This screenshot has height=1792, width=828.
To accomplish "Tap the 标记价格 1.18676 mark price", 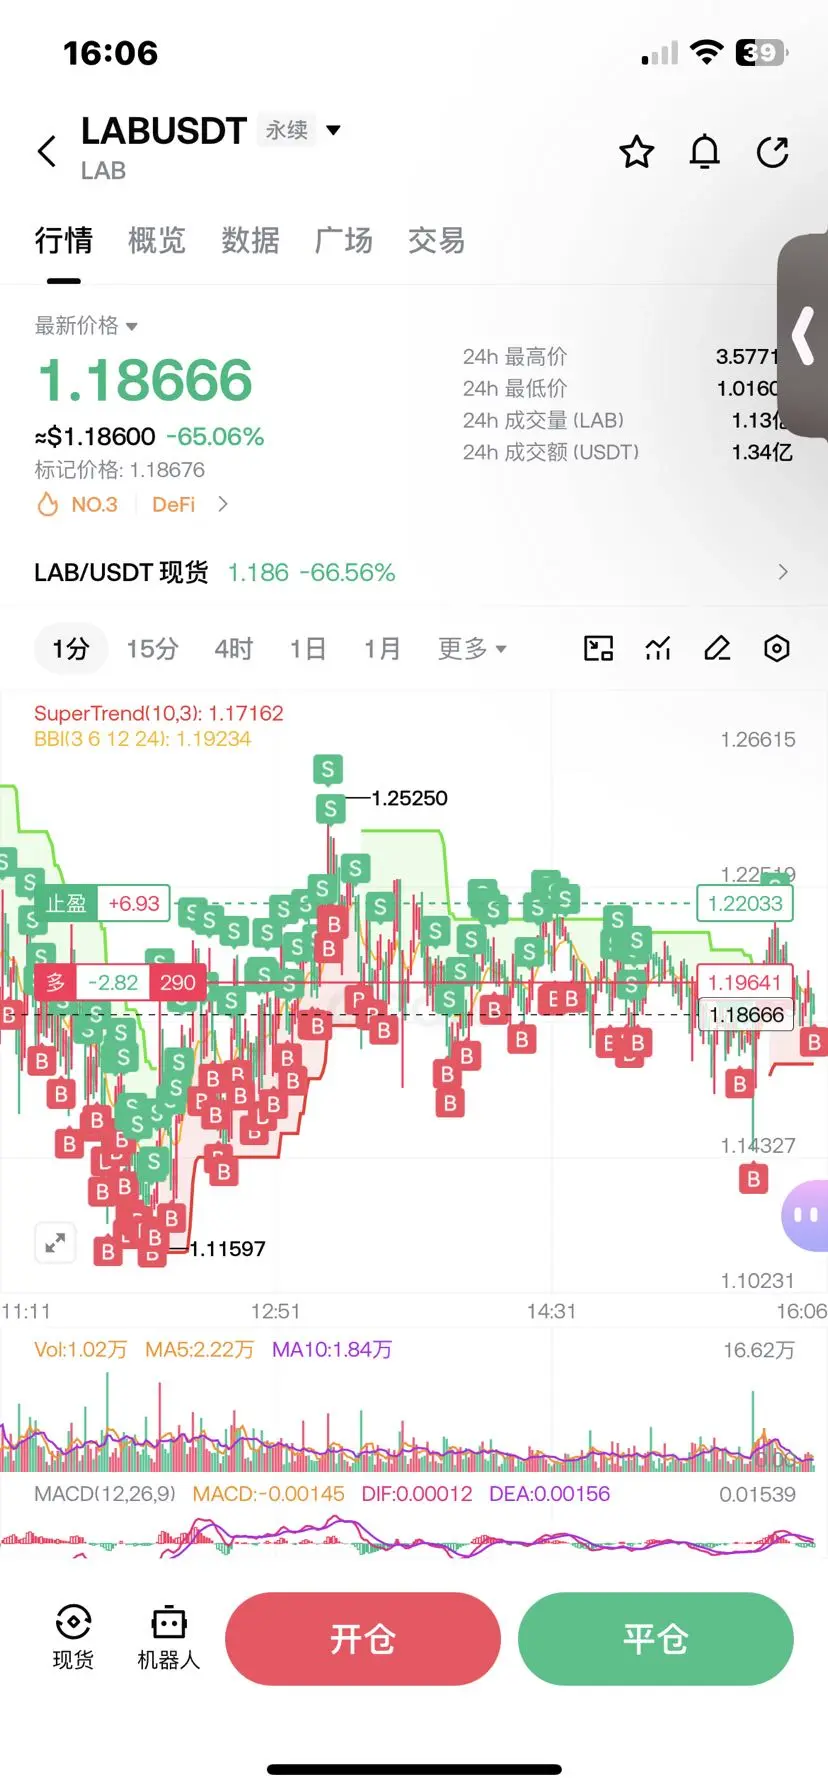I will (x=120, y=470).
